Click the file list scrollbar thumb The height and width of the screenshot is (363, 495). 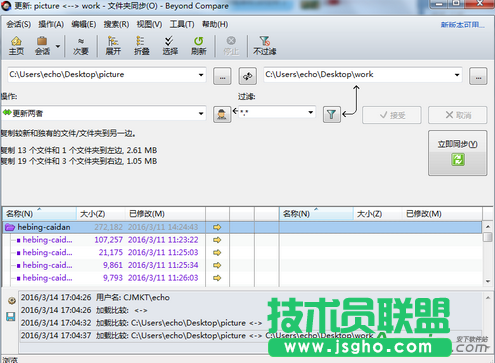[488, 237]
